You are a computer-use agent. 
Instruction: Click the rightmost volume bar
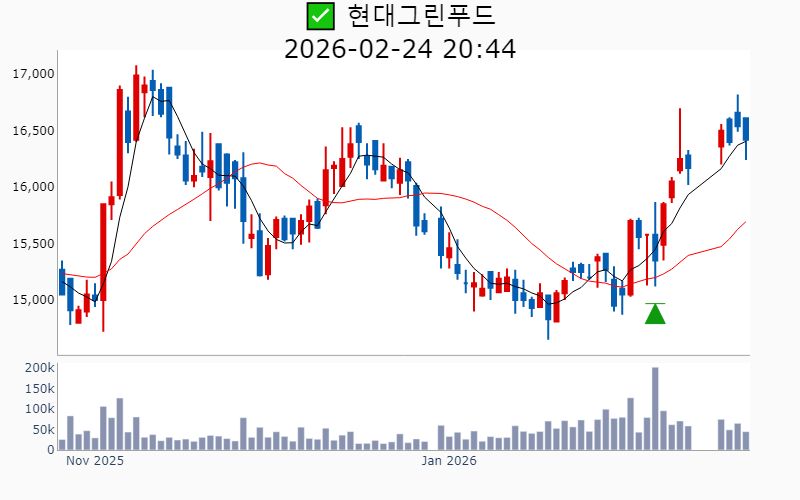(746, 441)
